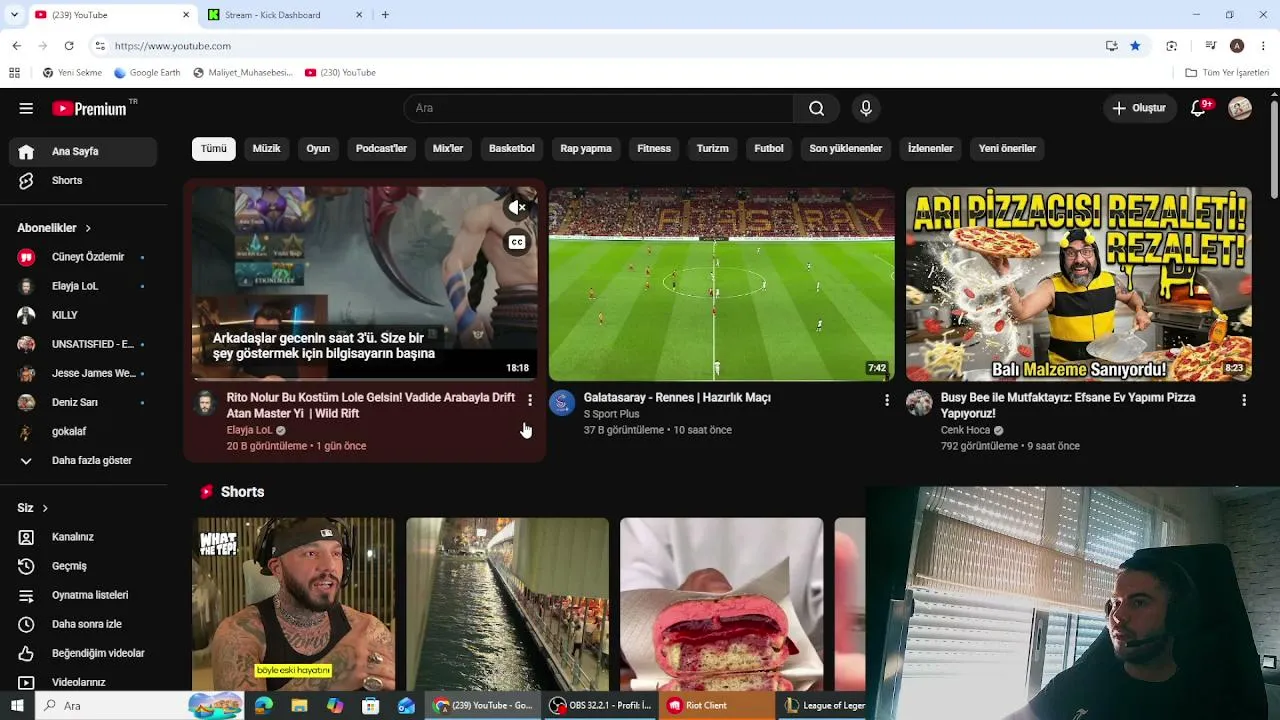Open Chrome profile avatar
Image resolution: width=1280 pixels, height=720 pixels.
click(x=1237, y=46)
